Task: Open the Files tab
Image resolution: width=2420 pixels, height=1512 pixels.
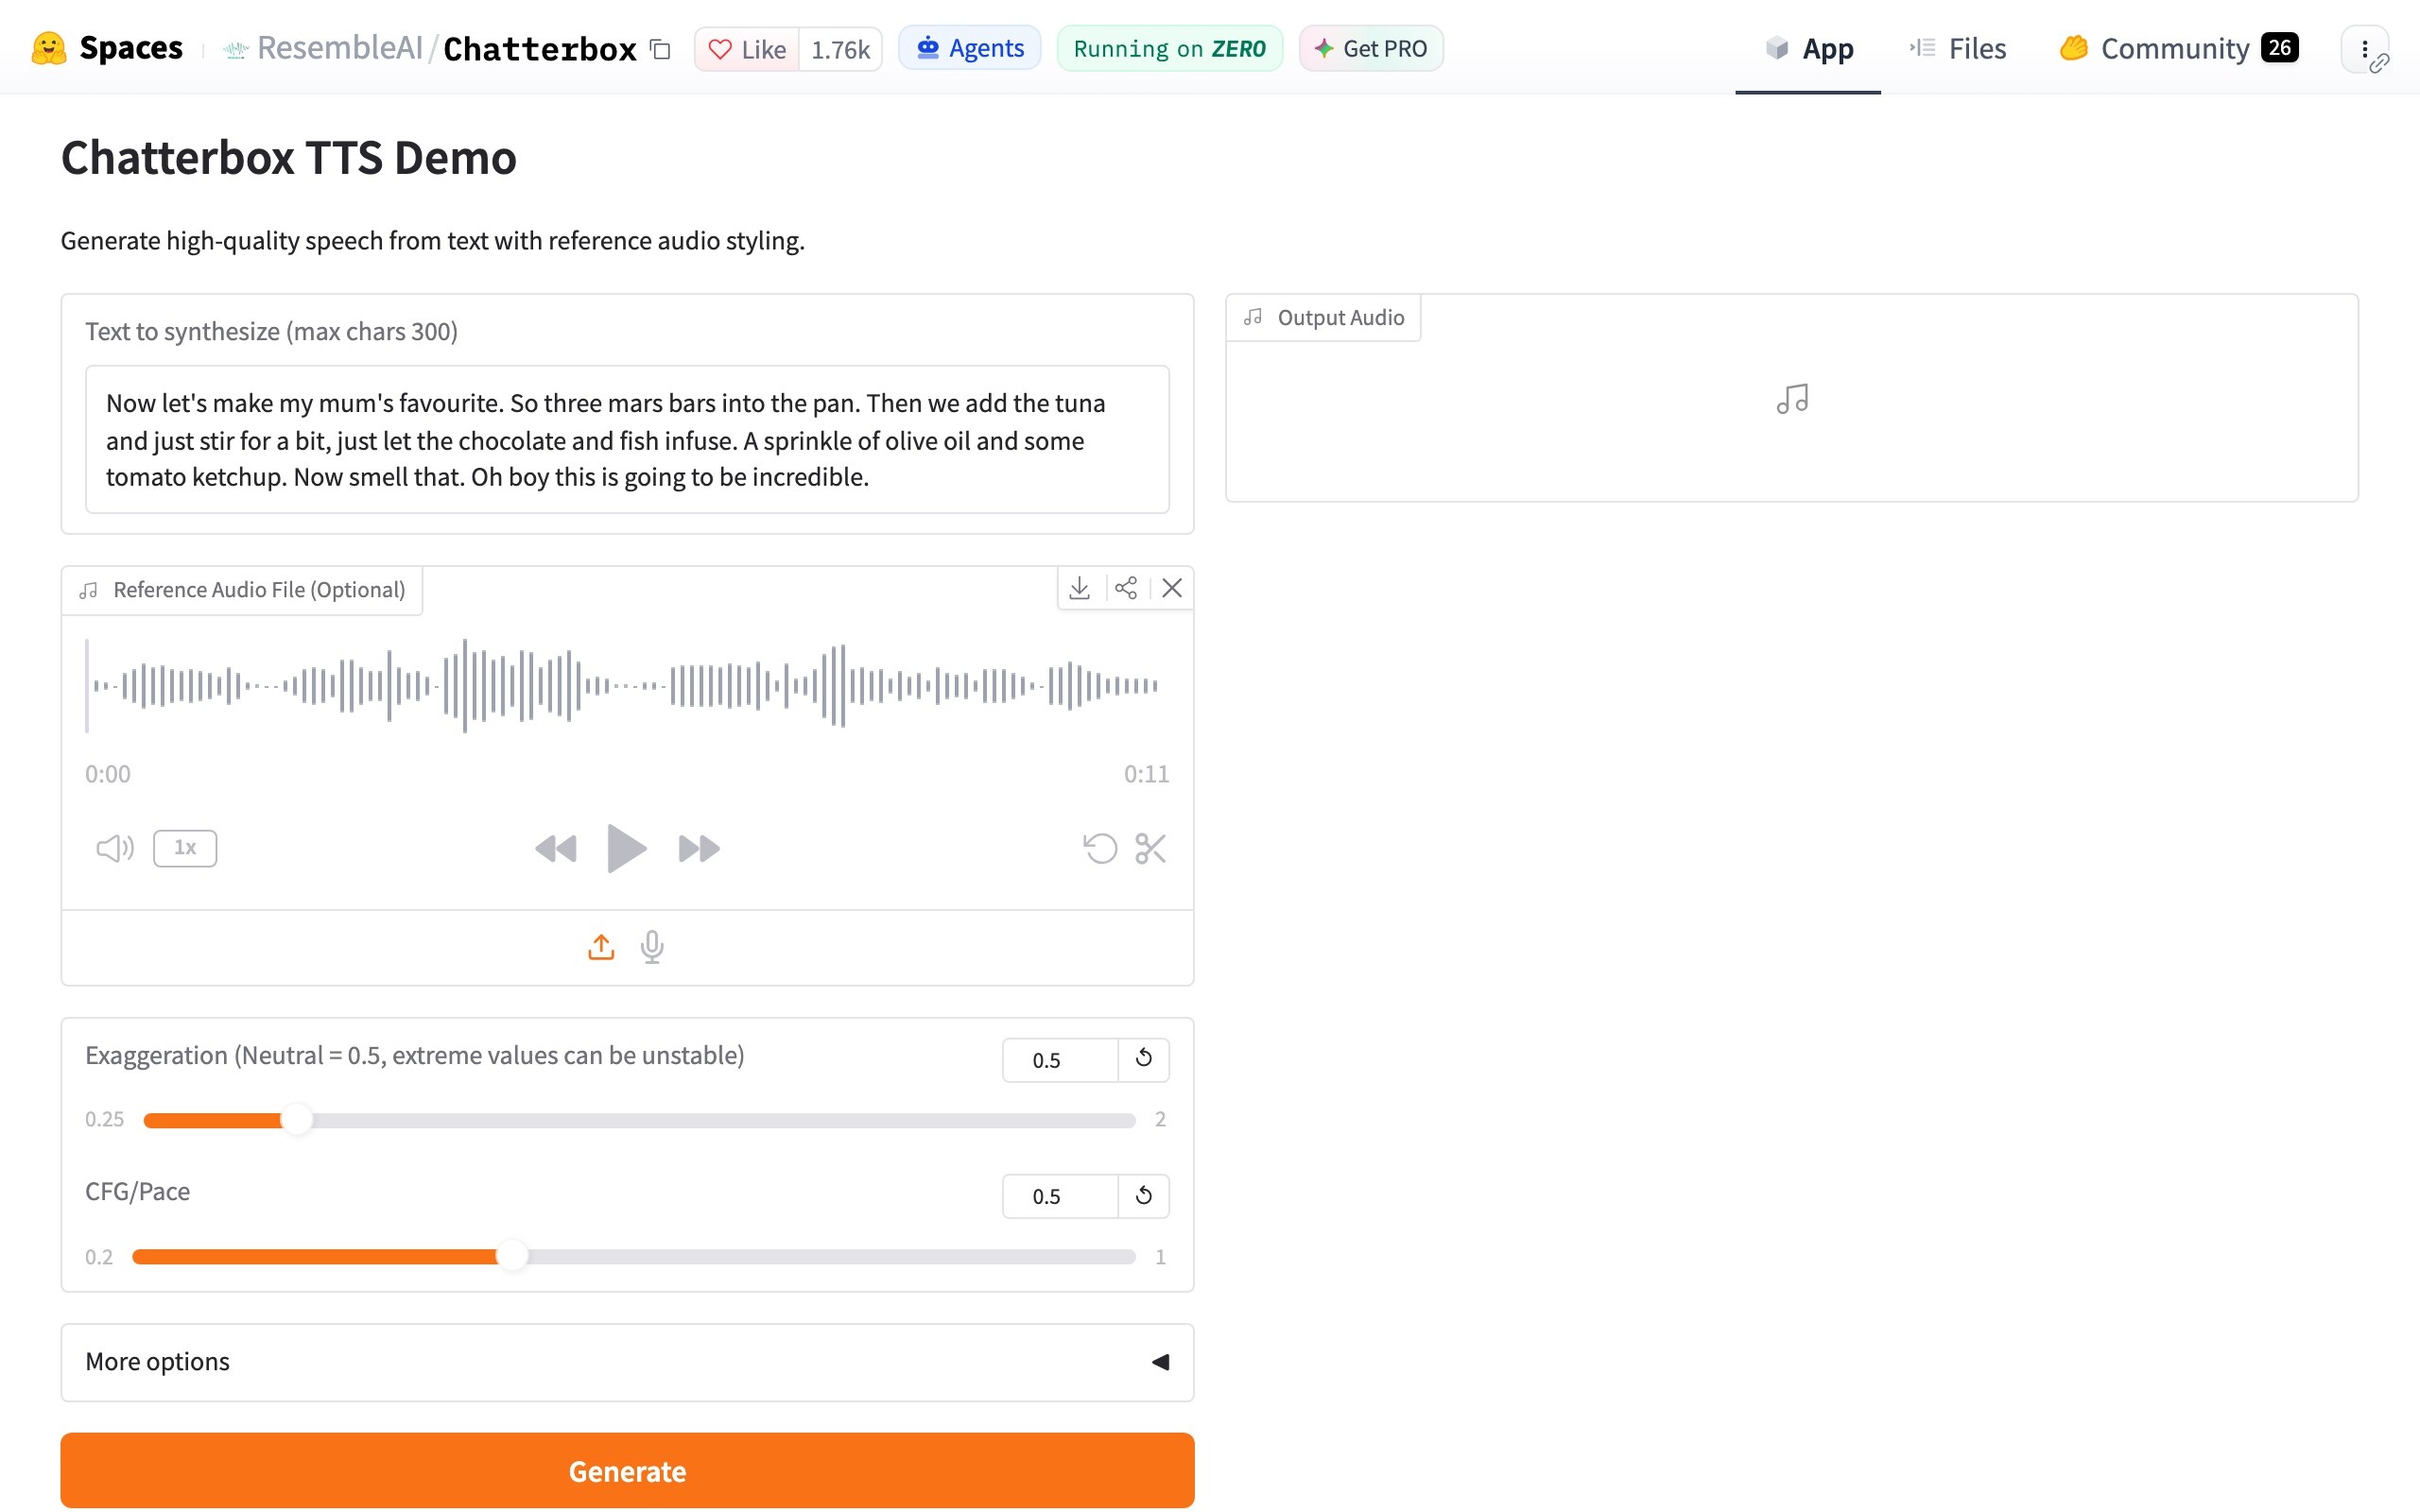Action: (1957, 49)
